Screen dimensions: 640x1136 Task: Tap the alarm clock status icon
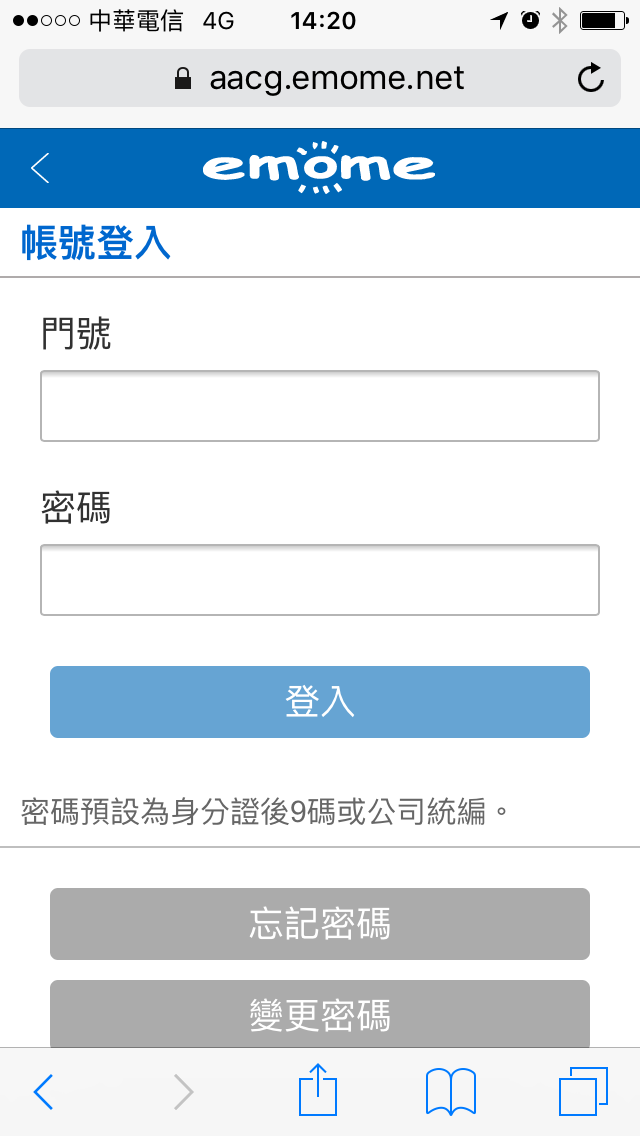click(531, 20)
